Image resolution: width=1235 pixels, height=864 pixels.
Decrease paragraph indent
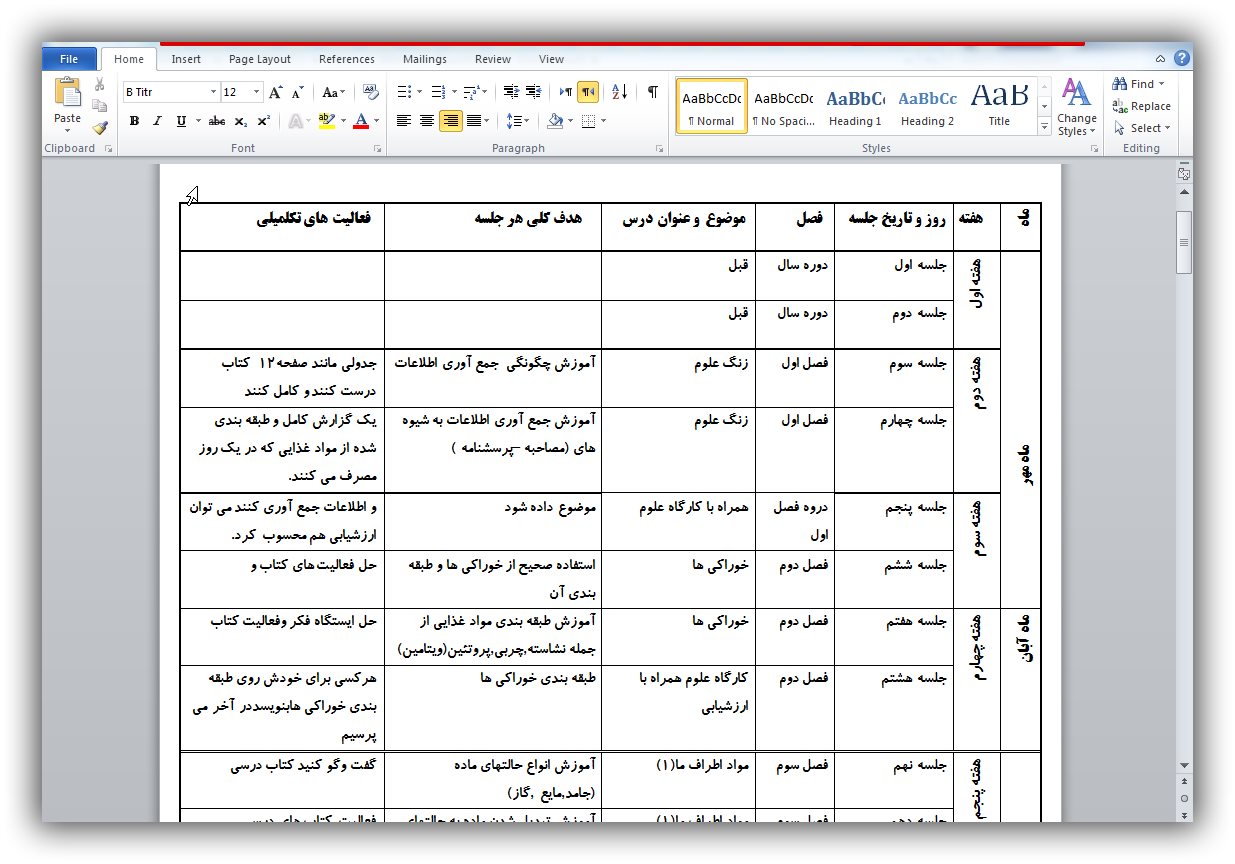click(x=511, y=92)
